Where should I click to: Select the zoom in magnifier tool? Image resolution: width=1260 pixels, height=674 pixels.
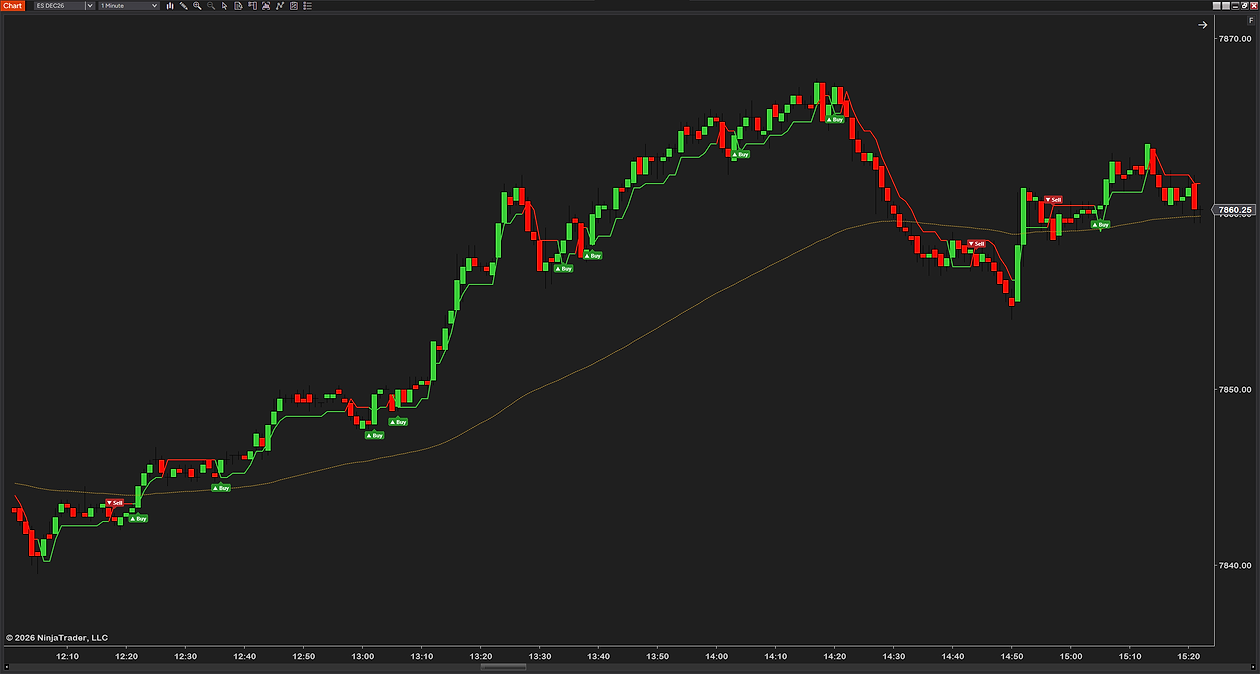[197, 5]
